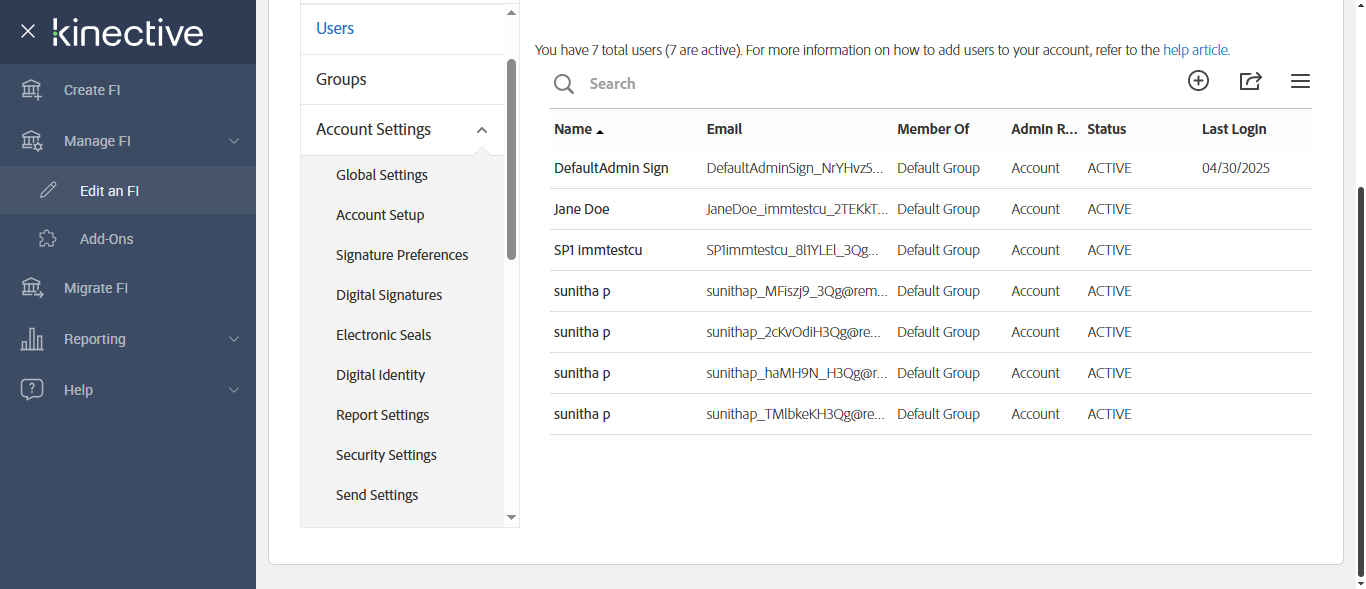Open the hamburger options menu icon
Image resolution: width=1366 pixels, height=589 pixels.
[1300, 81]
